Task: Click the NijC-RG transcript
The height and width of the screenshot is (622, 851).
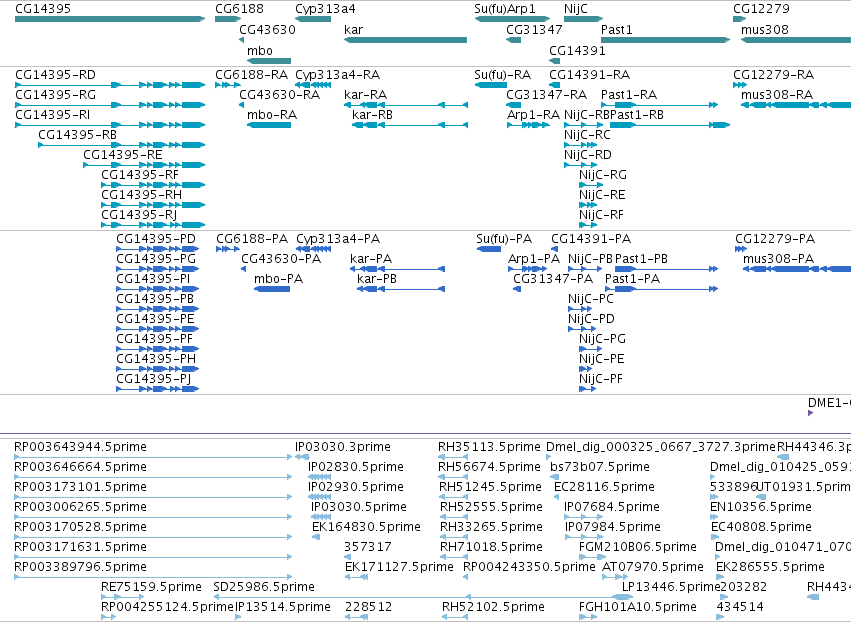Action: [x=591, y=185]
